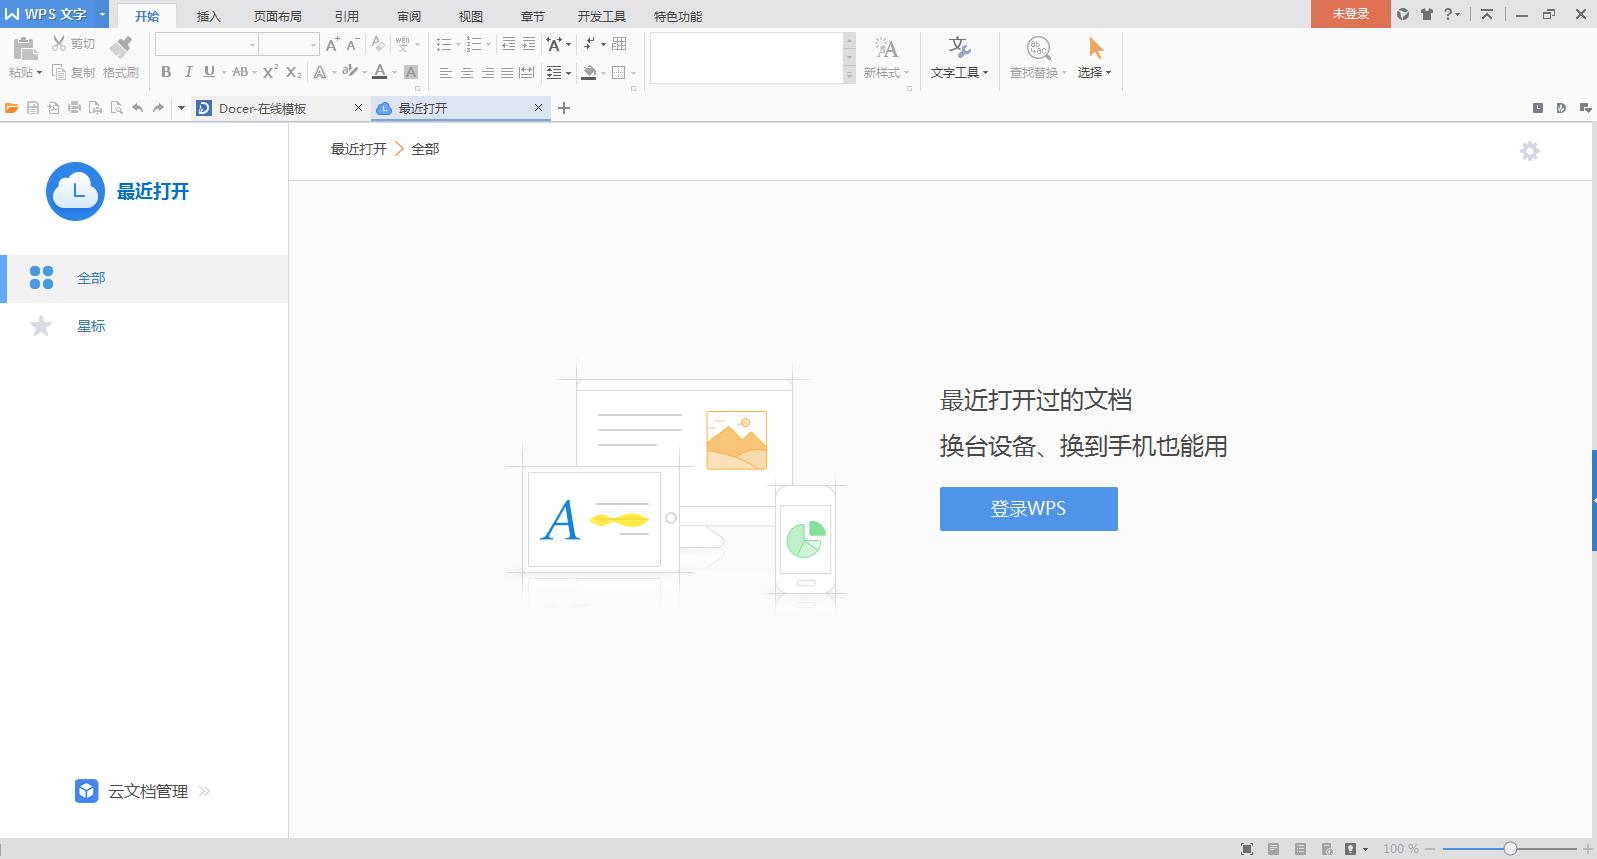Screen dimensions: 1597x859
Task: Expand the WPS 文字 application menu arrow
Action: [102, 14]
